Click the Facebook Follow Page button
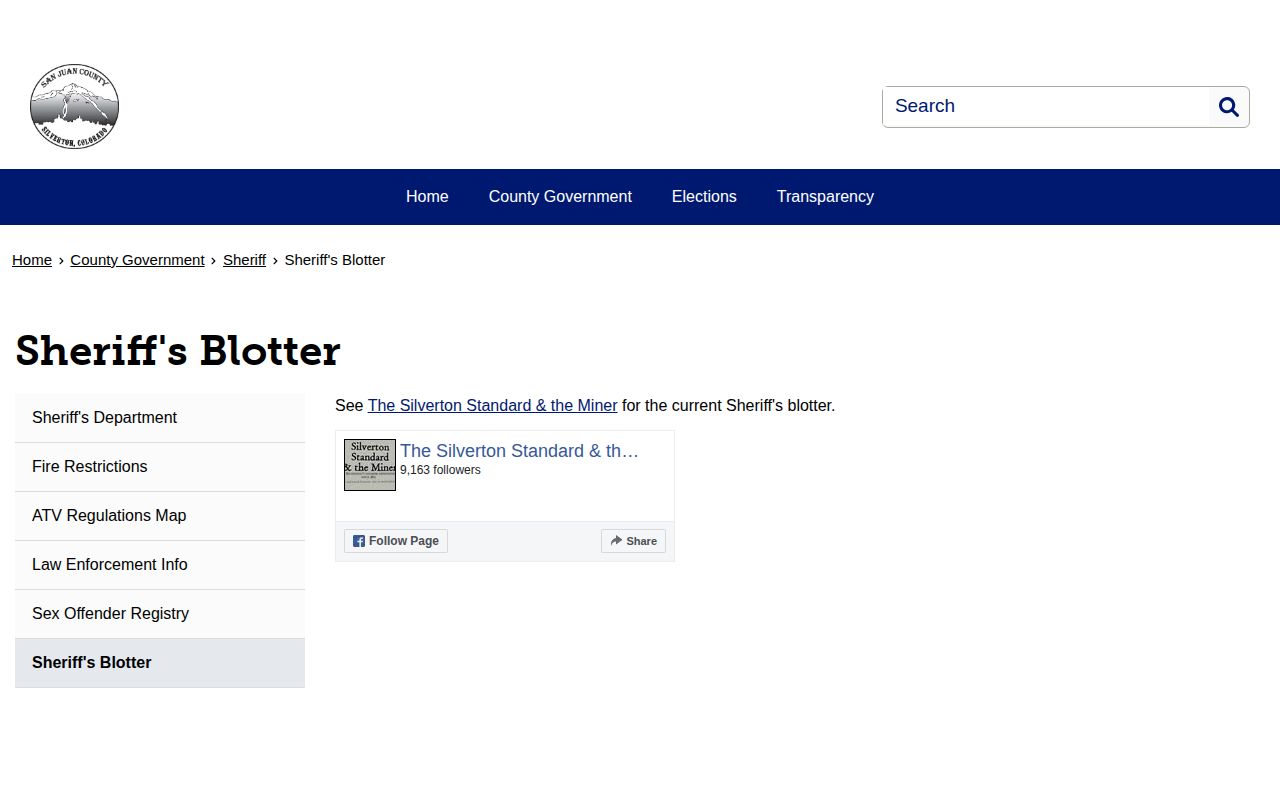Viewport: 1280px width, 800px height. [396, 541]
